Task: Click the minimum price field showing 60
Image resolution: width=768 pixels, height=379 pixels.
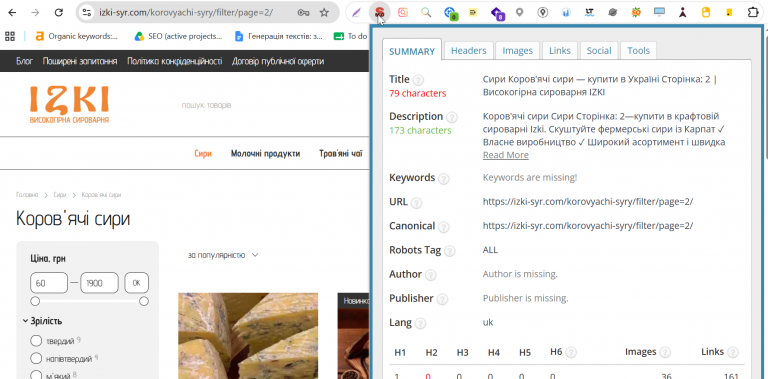Action: pyautogui.click(x=49, y=283)
